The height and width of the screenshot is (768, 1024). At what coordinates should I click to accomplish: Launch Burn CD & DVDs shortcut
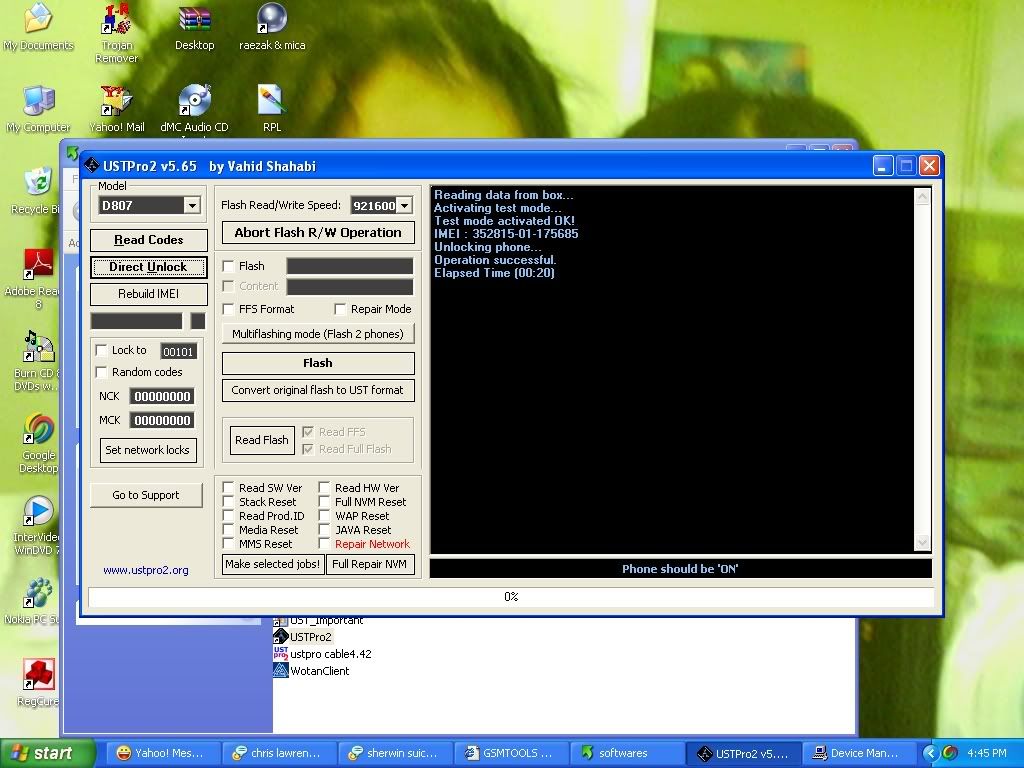tap(38, 360)
